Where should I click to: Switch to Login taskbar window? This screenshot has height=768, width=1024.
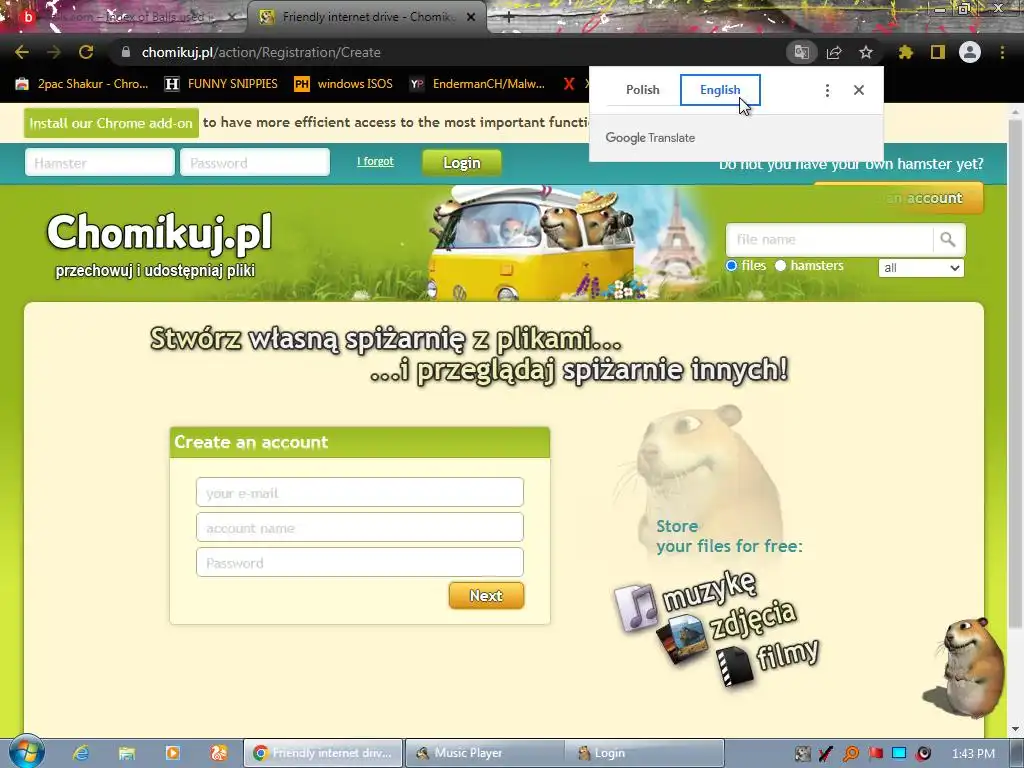click(645, 753)
